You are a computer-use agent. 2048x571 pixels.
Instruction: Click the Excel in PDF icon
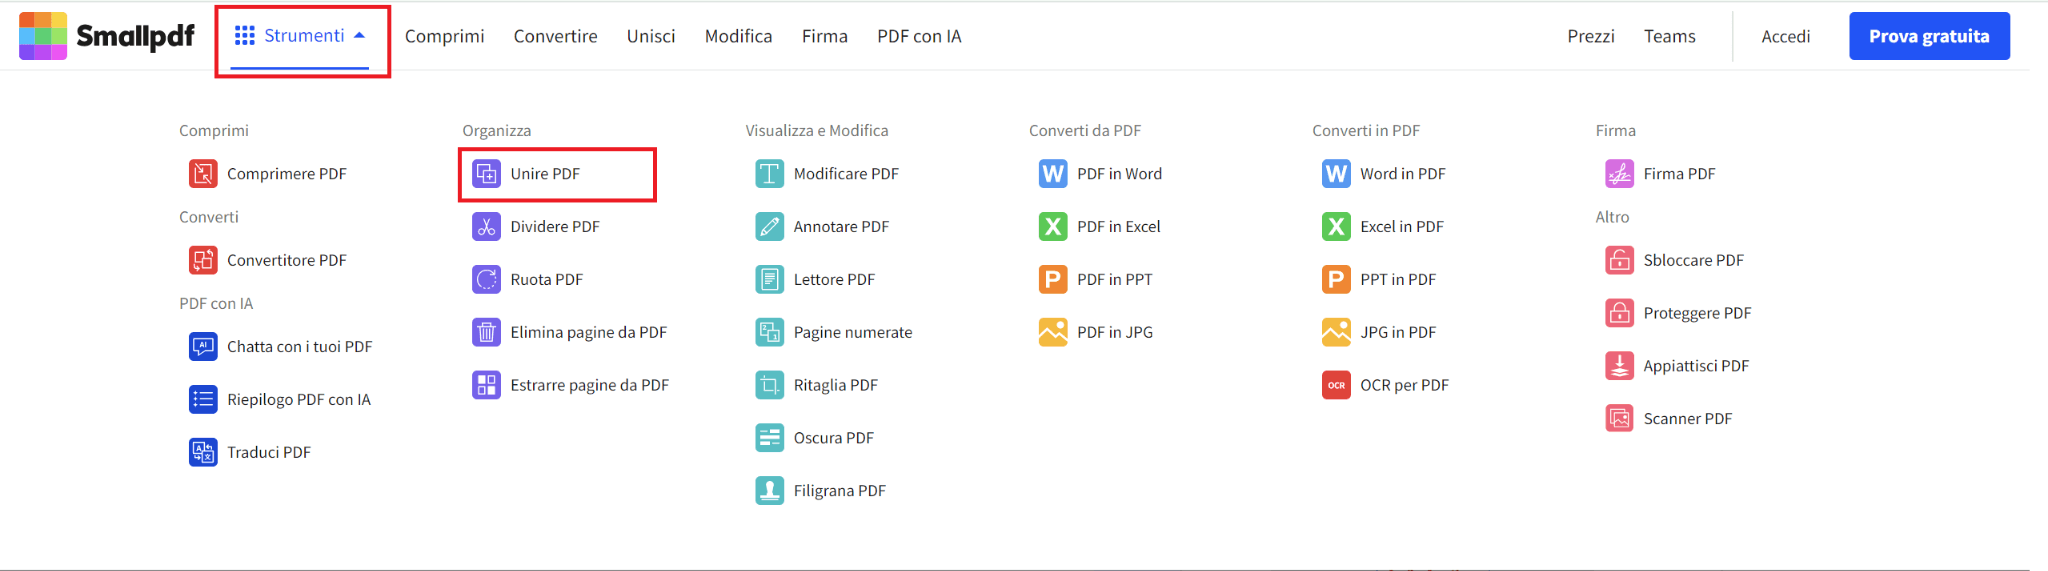(x=1336, y=227)
